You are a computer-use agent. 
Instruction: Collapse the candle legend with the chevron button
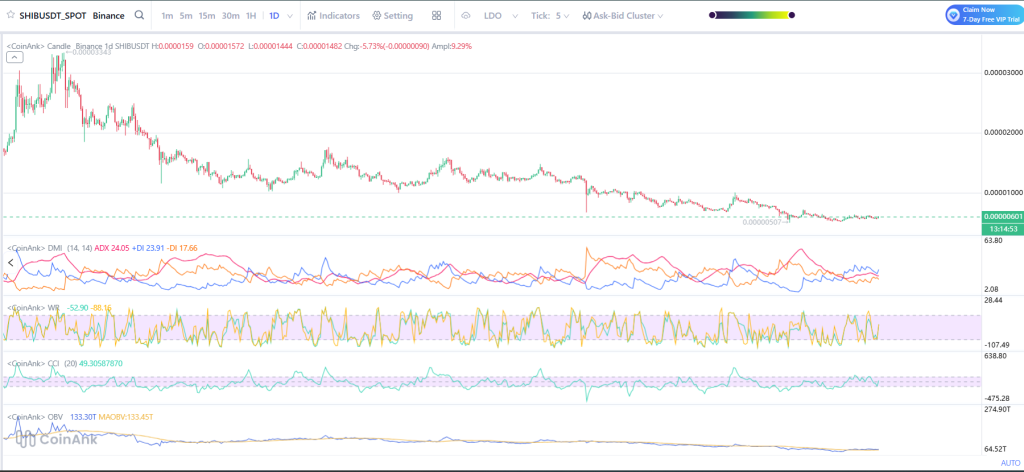click(x=16, y=58)
